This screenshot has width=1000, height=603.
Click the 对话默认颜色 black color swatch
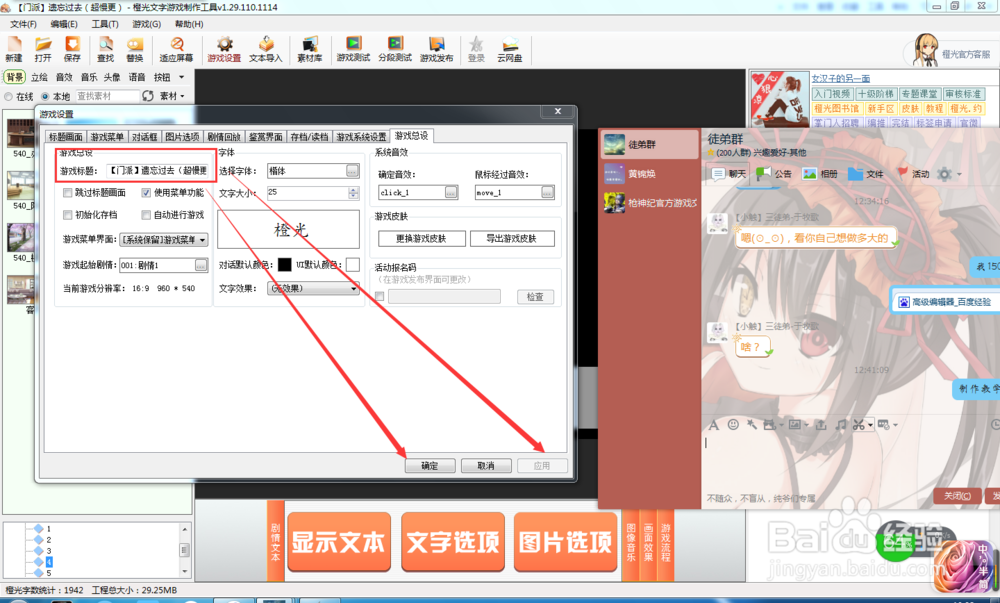(284, 265)
